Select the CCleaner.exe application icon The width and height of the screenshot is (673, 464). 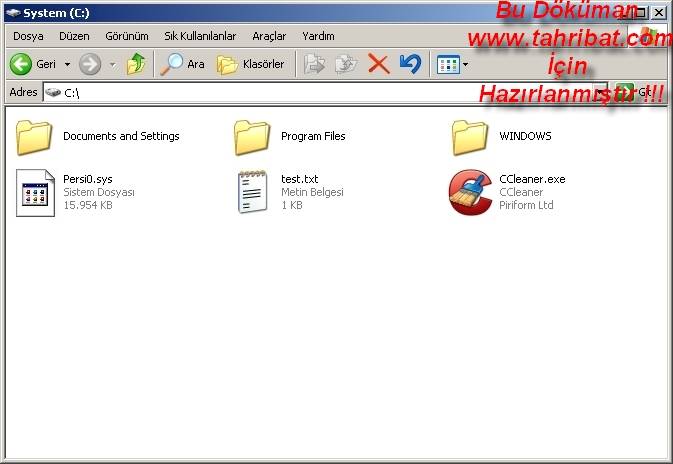click(471, 192)
